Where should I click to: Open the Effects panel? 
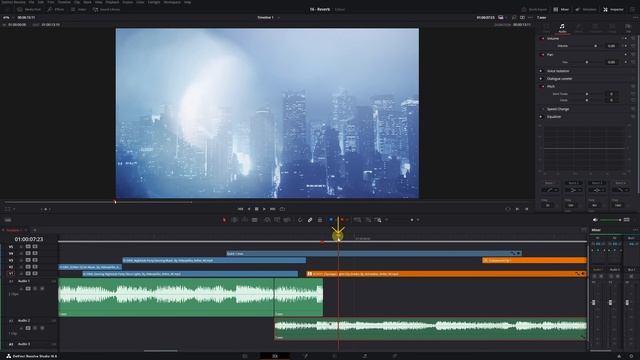[x=56, y=9]
